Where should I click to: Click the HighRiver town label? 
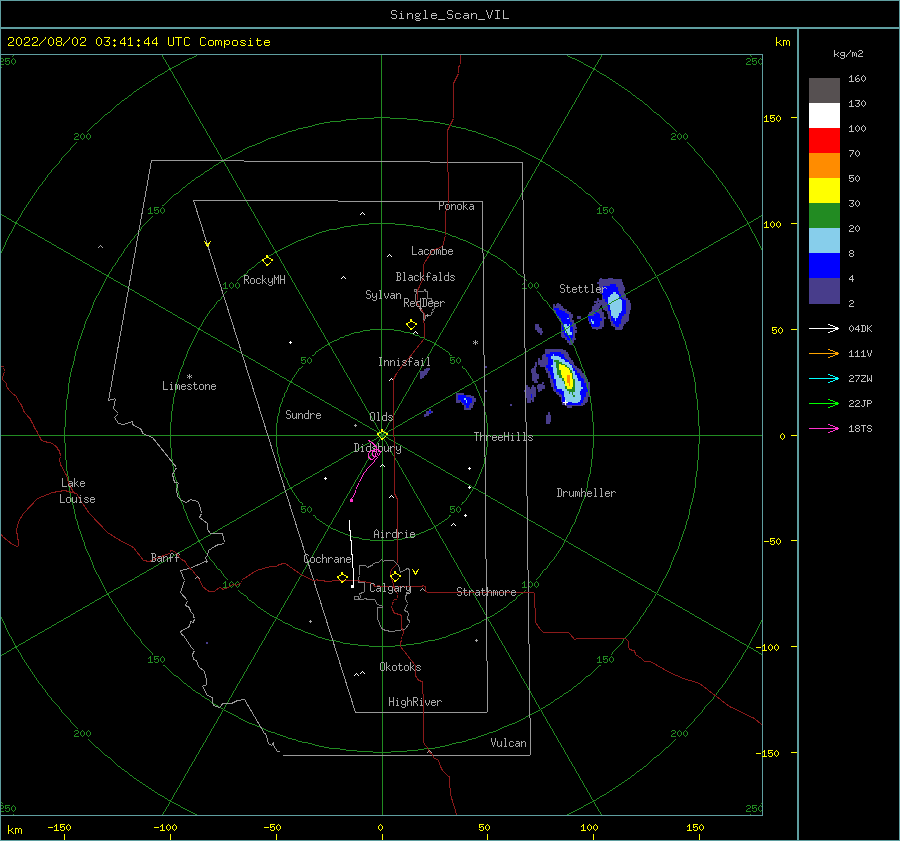pyautogui.click(x=415, y=702)
